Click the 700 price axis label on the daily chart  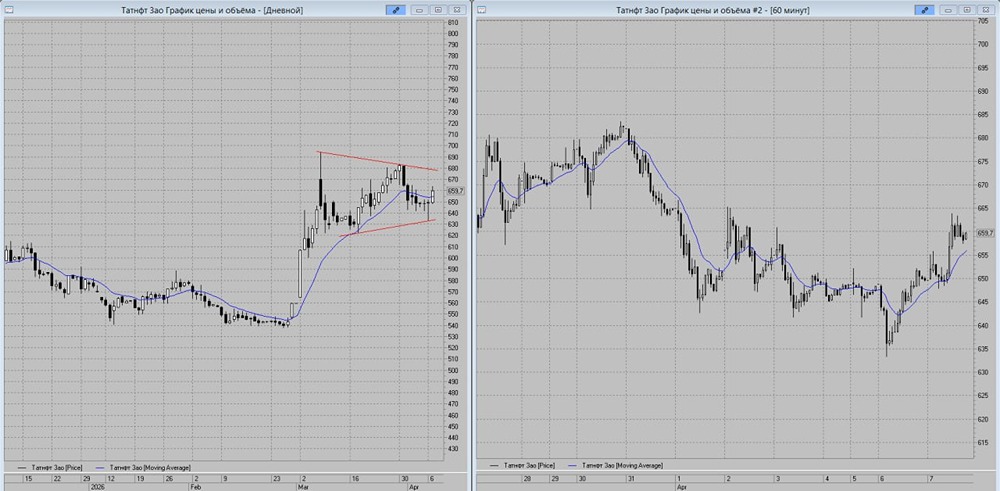[453, 145]
